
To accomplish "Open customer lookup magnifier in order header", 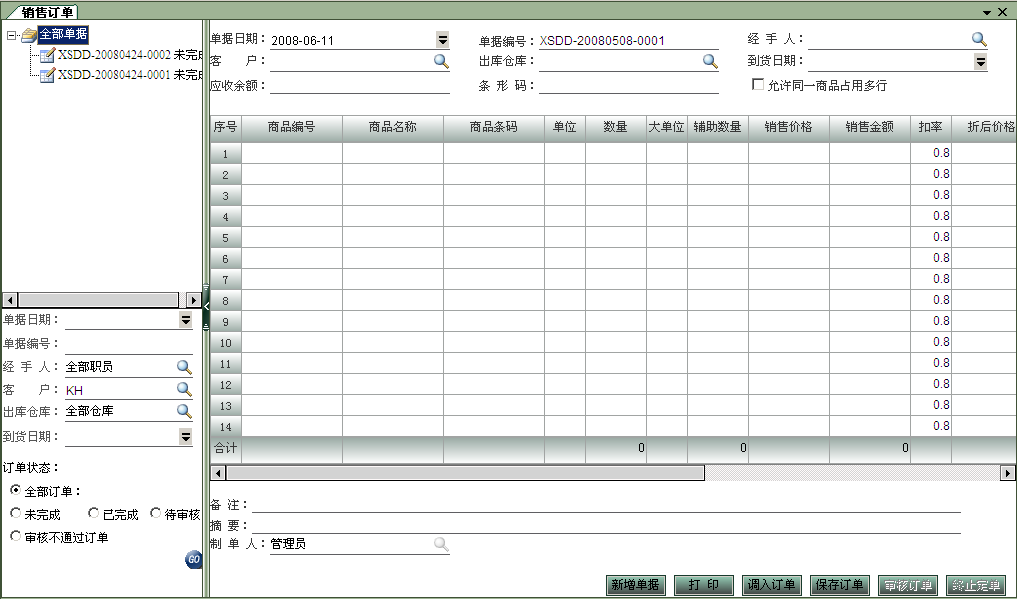I will (441, 61).
